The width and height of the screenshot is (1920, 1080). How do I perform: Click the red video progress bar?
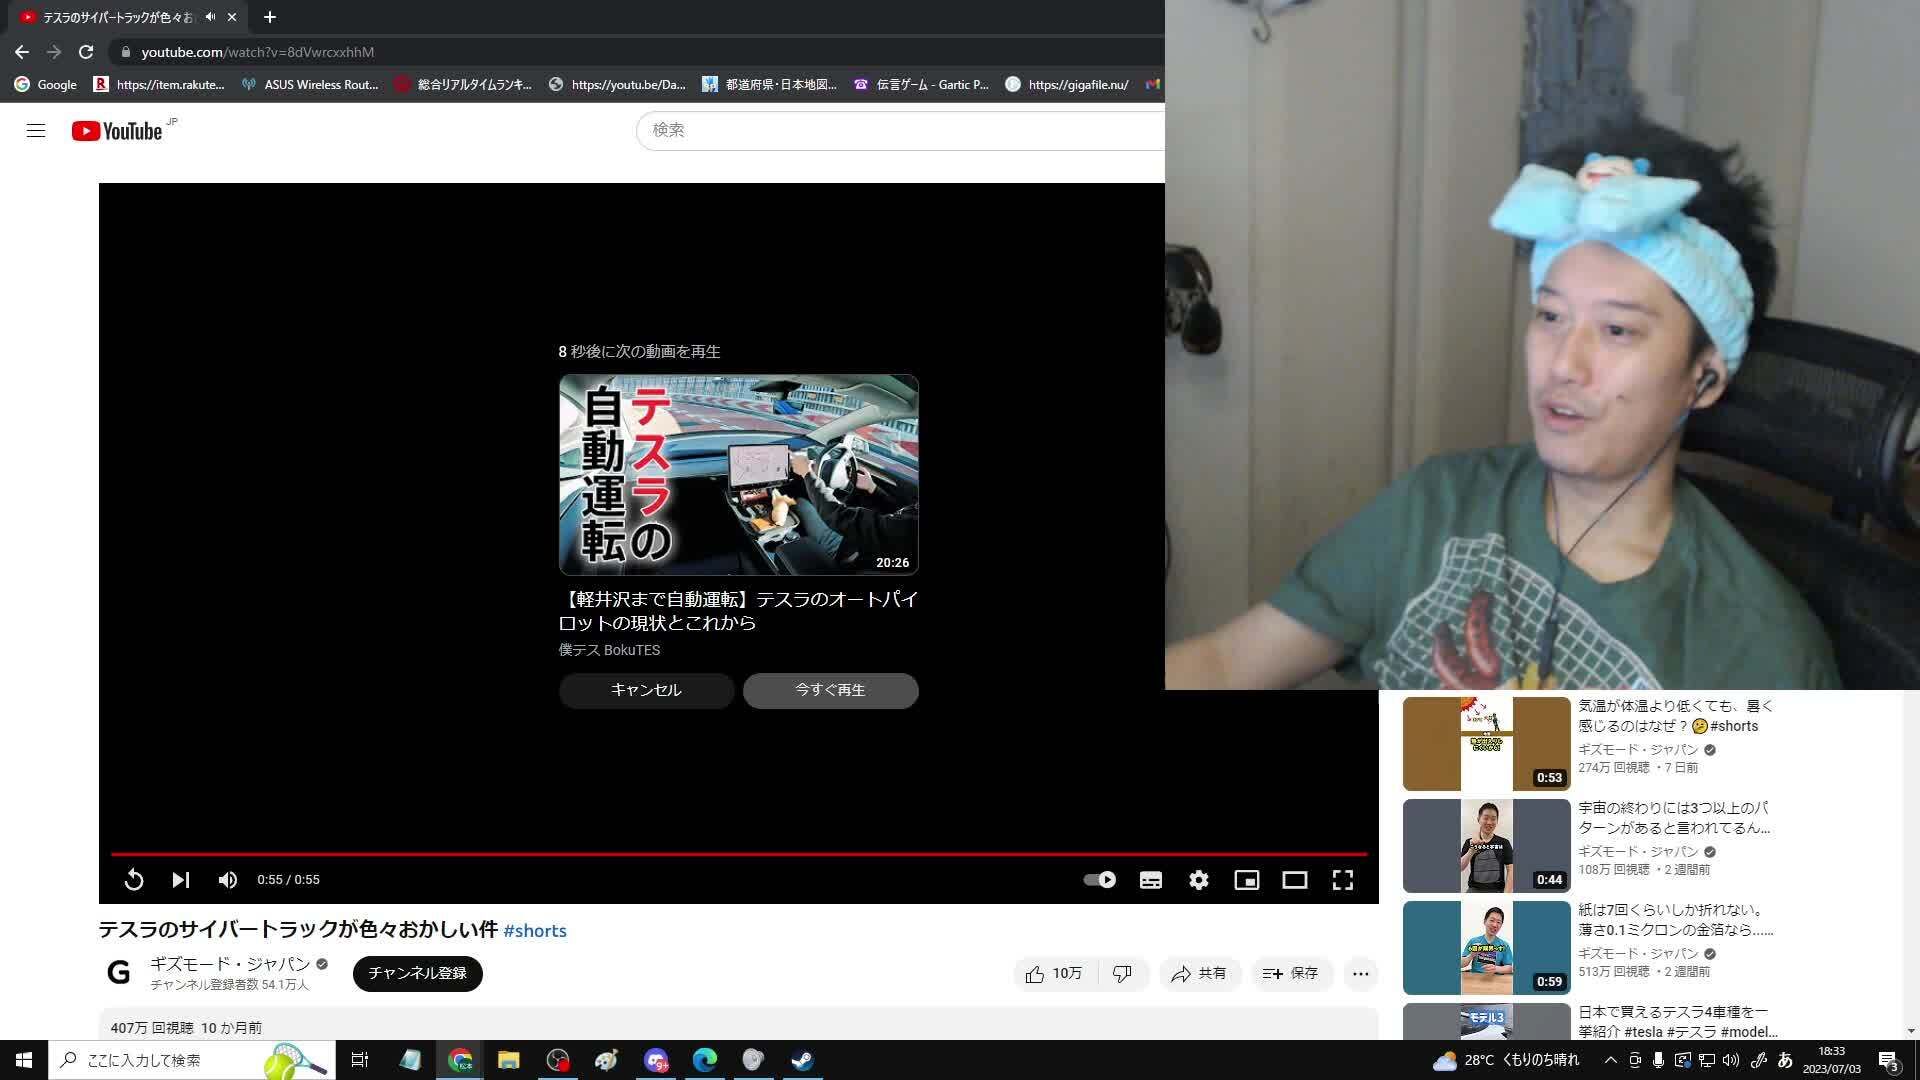click(x=738, y=854)
